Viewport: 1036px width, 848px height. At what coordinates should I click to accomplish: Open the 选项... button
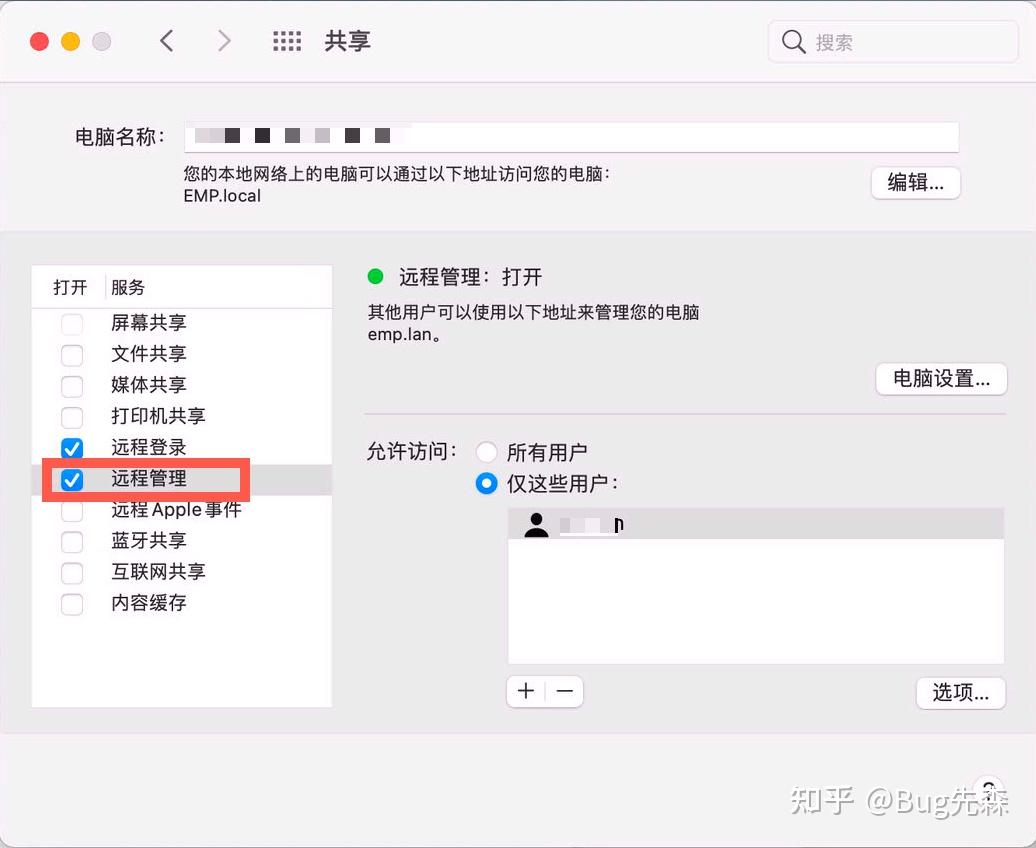click(961, 693)
